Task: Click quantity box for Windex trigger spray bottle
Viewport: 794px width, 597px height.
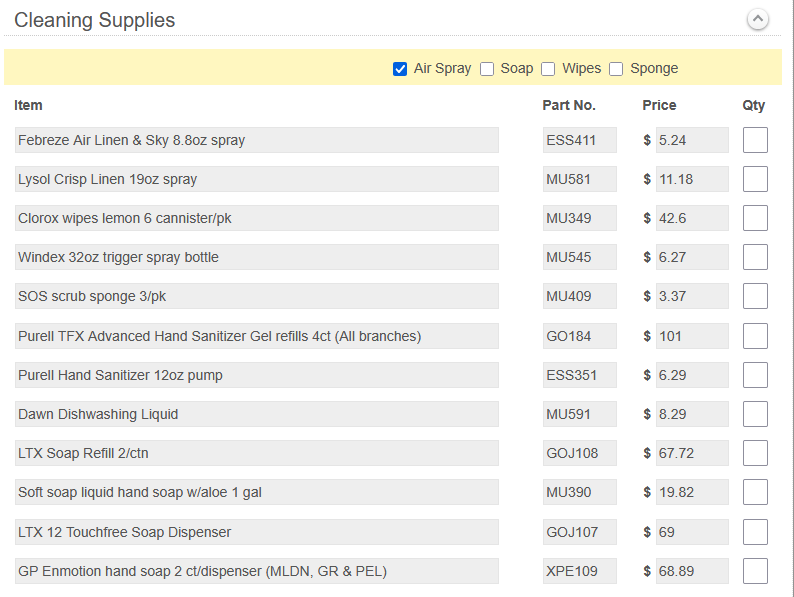Action: (755, 257)
